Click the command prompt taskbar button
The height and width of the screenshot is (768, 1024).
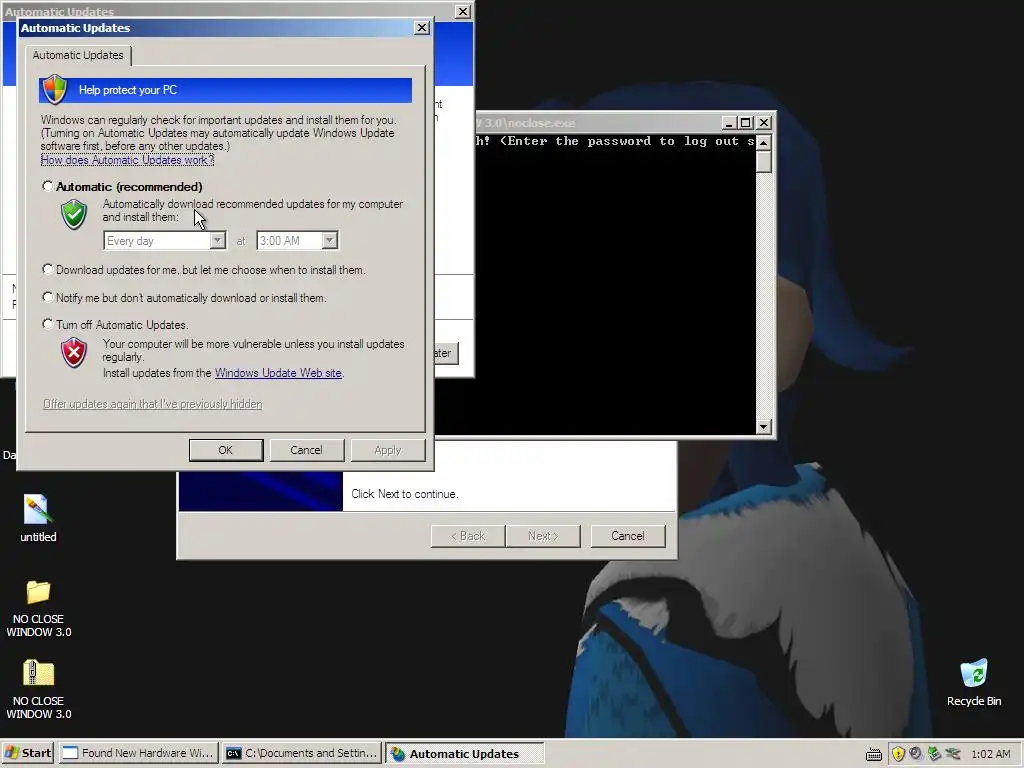302,754
